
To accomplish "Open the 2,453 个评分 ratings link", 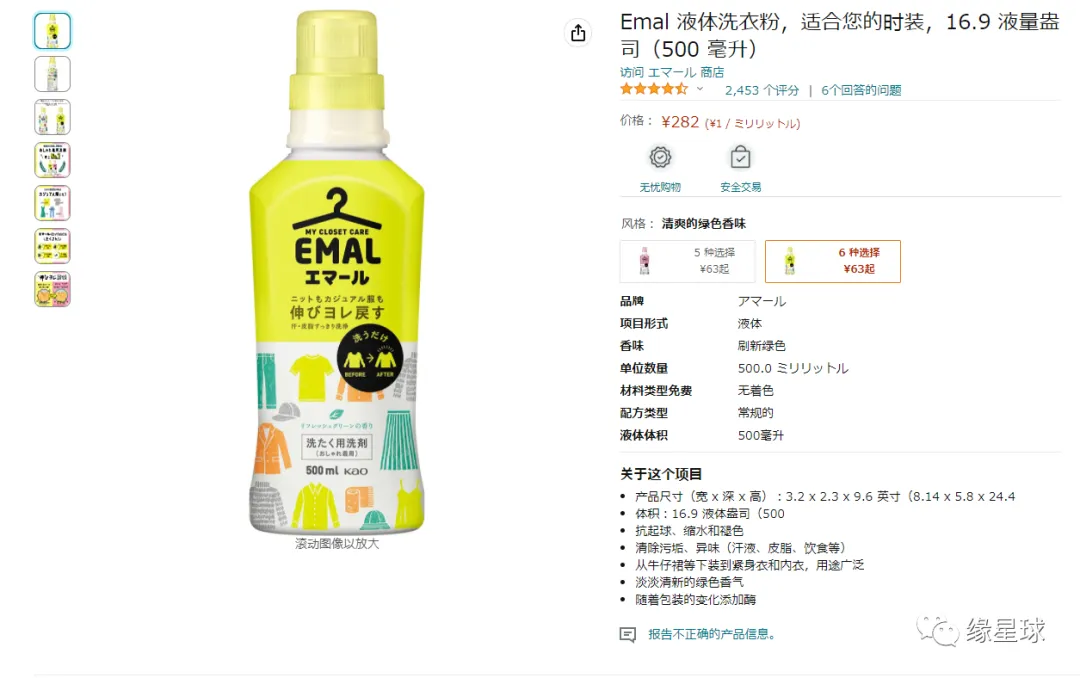I will [762, 90].
